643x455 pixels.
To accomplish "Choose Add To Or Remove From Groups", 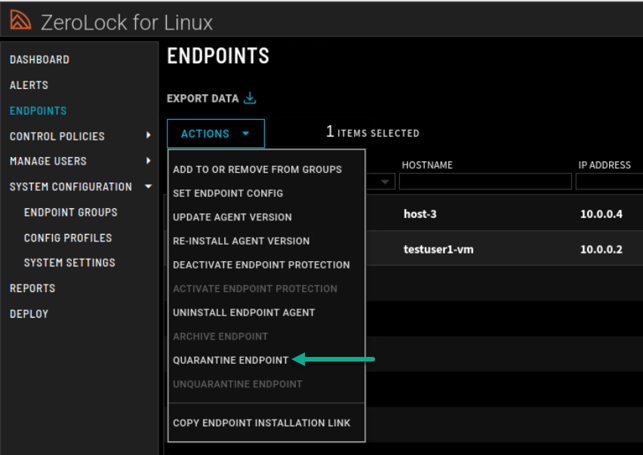I will point(257,169).
